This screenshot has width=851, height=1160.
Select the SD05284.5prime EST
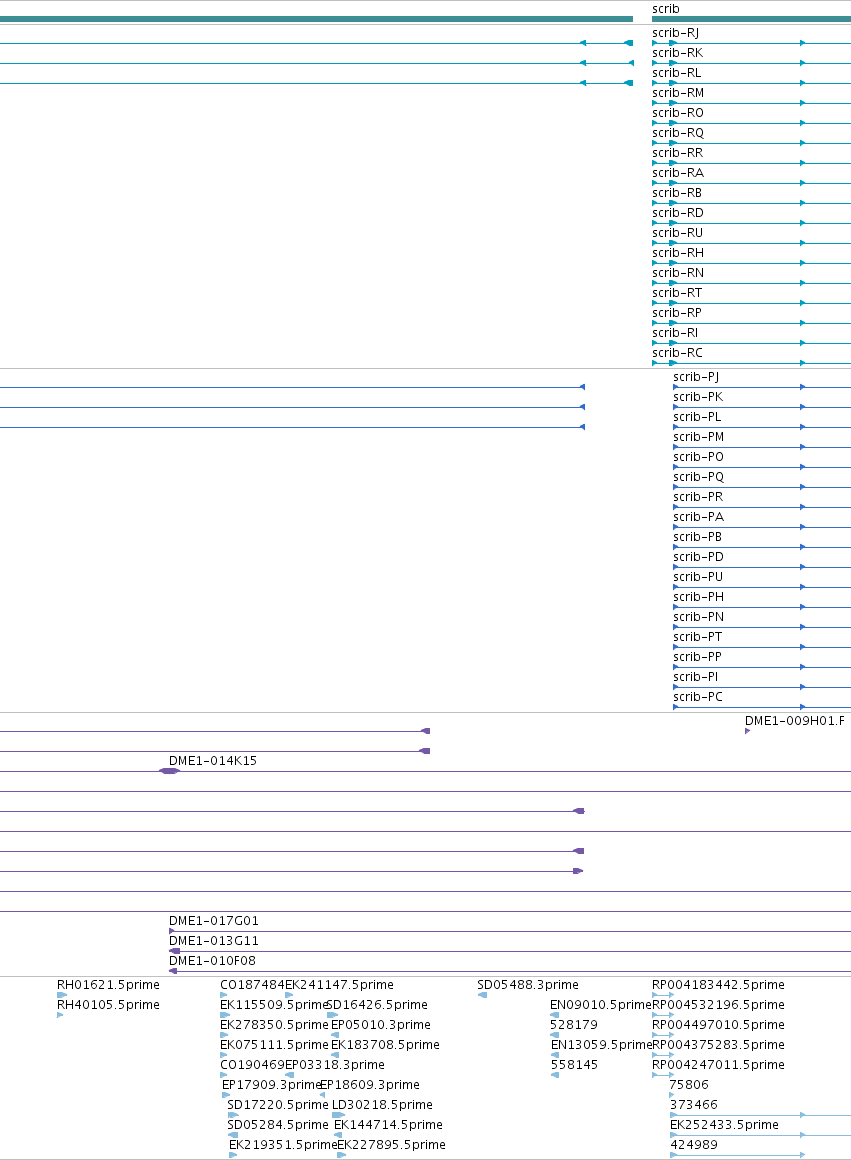point(278,1124)
